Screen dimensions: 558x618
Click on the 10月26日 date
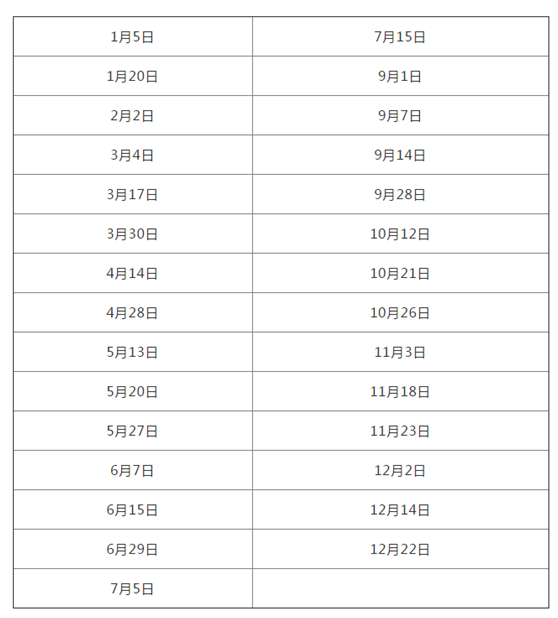pyautogui.click(x=400, y=313)
